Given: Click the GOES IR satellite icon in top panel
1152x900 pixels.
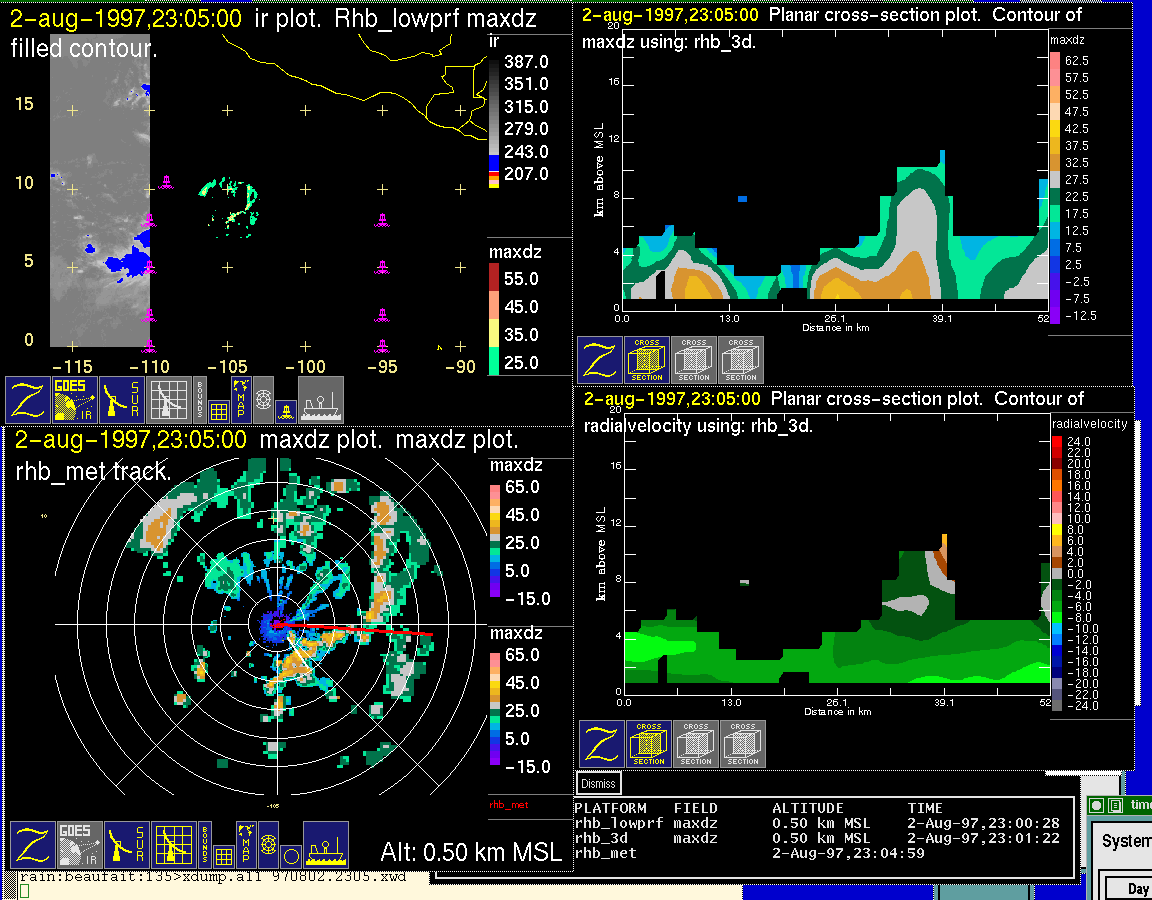Looking at the screenshot, I should 75,400.
